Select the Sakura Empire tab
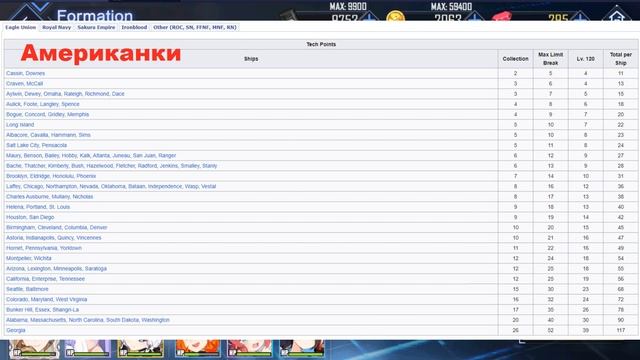The height and width of the screenshot is (360, 640). pyautogui.click(x=96, y=27)
